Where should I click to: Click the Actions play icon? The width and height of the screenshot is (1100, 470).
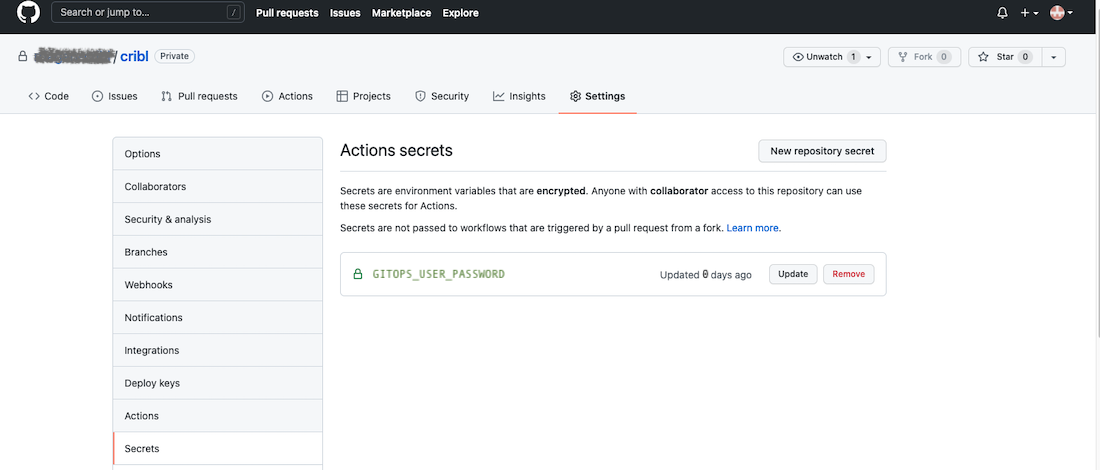(267, 96)
